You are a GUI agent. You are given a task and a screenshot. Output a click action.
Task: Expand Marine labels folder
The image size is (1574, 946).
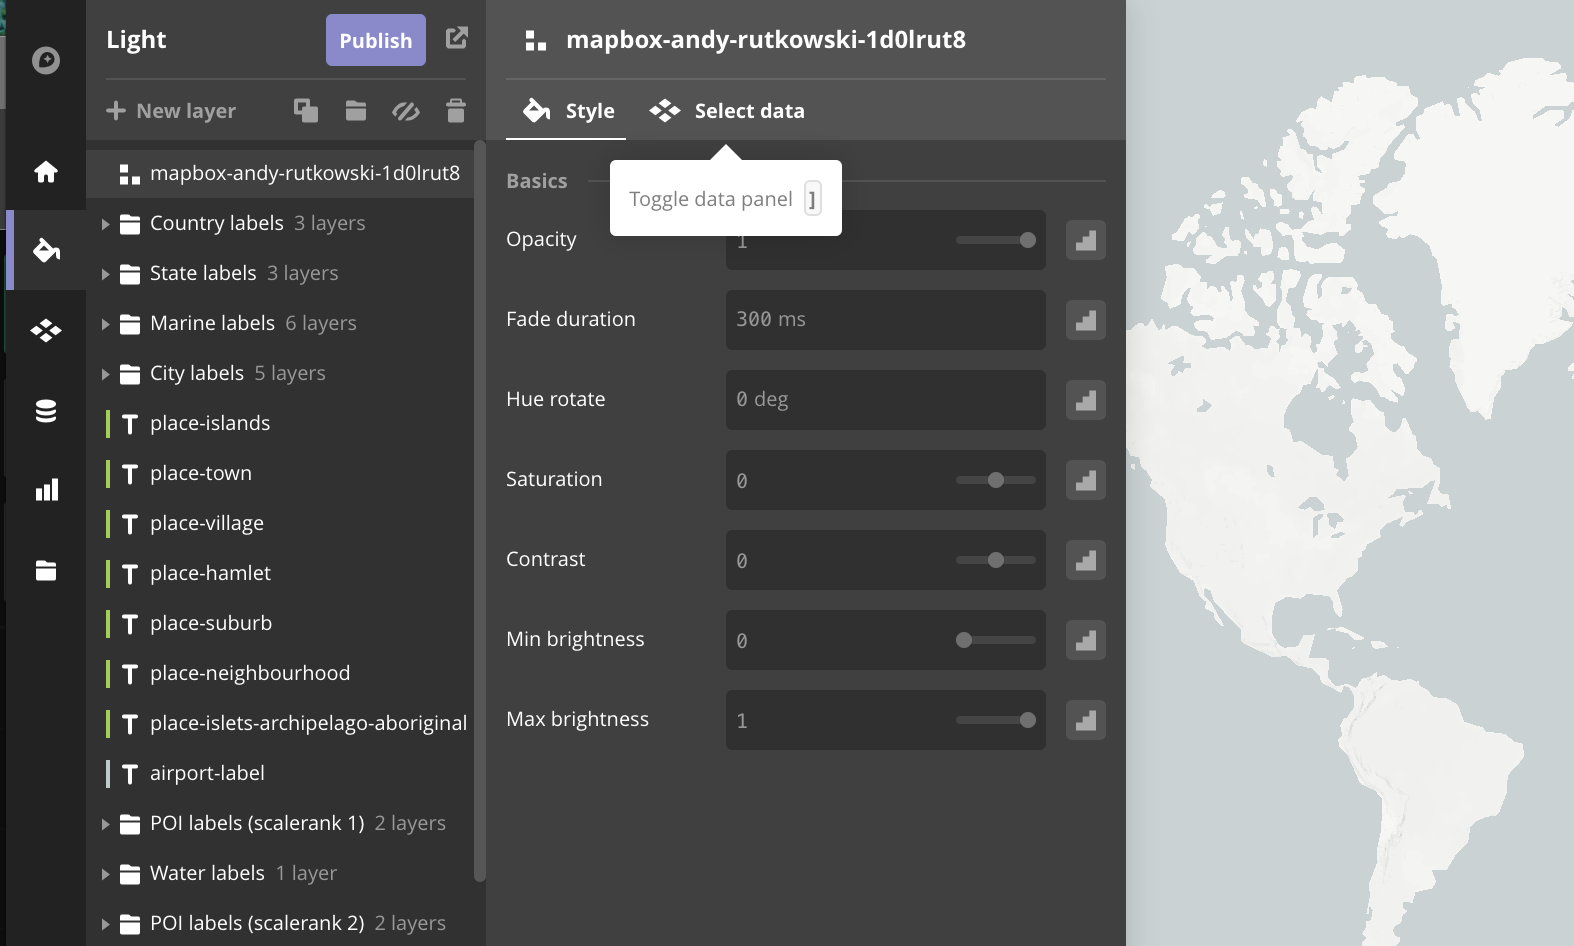[105, 324]
